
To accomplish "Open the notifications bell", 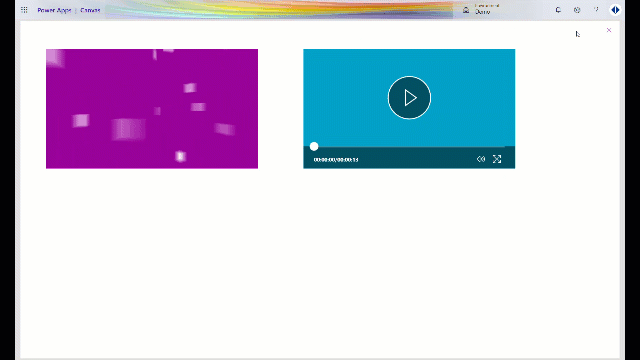I will tap(558, 10).
